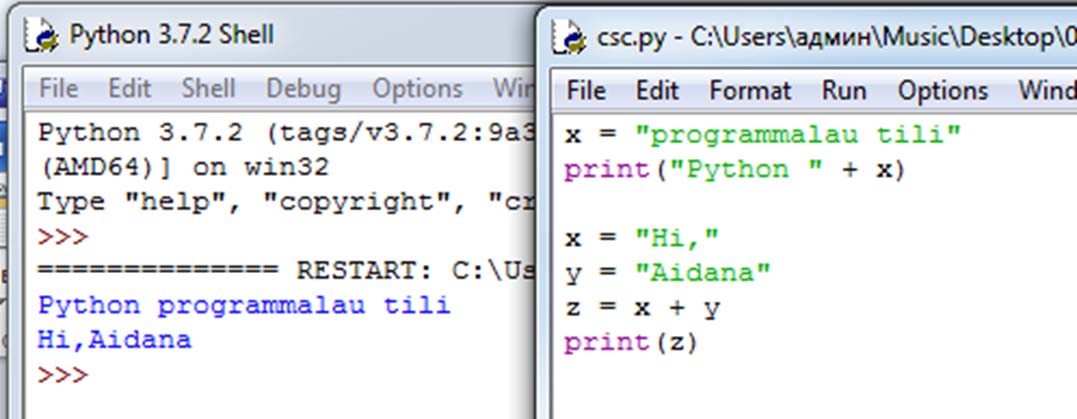The width and height of the screenshot is (1077, 419).
Task: Click the y = "Aidana" code line
Action: [x=668, y=273]
